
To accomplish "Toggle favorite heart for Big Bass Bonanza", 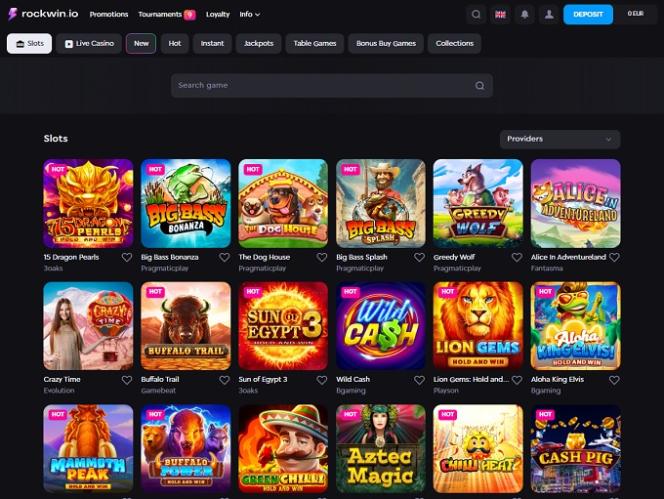I will (x=224, y=257).
